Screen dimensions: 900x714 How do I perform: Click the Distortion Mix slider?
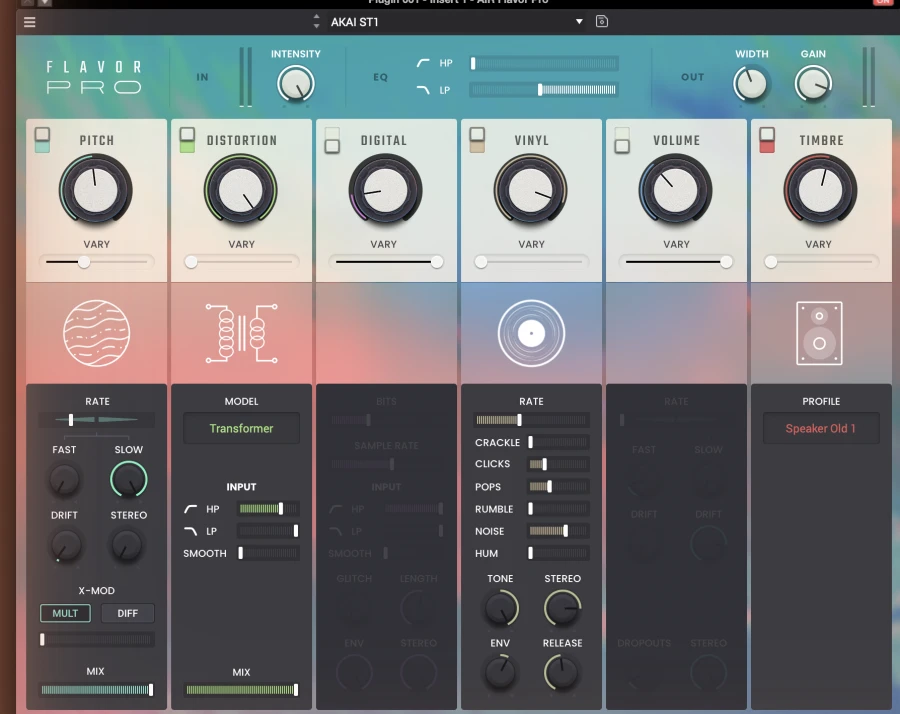pyautogui.click(x=241, y=690)
